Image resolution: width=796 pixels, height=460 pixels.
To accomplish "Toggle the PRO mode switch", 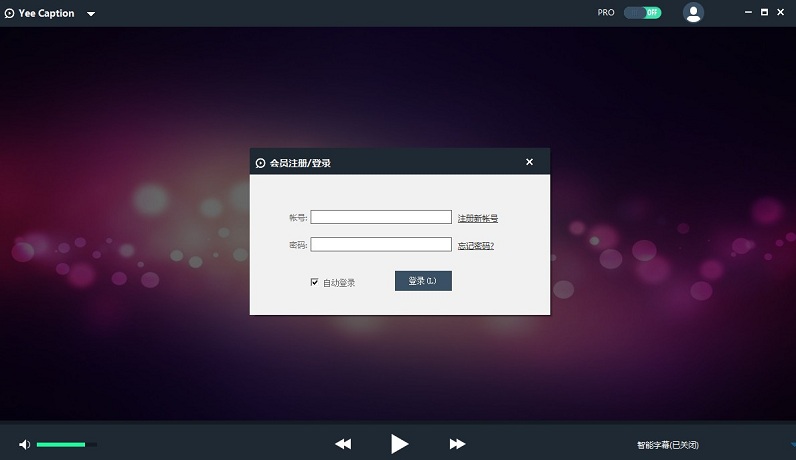I will [643, 13].
